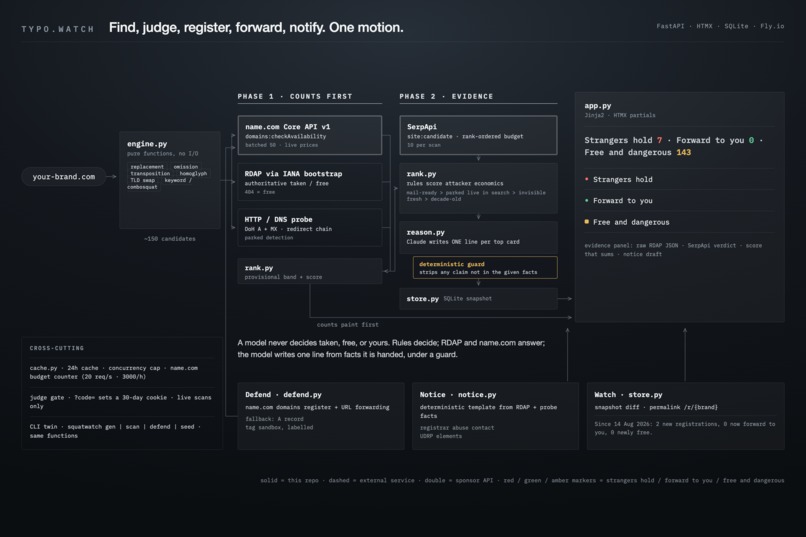Click 'Claude writes ONE line per top card'
This screenshot has width=806, height=537.
tap(463, 242)
